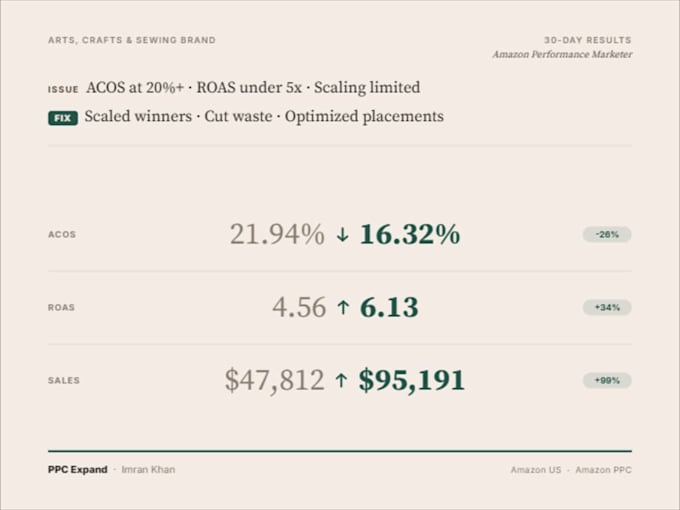Click the new ACOS value 16.32%
Screen dimensions: 680x510
(410, 235)
